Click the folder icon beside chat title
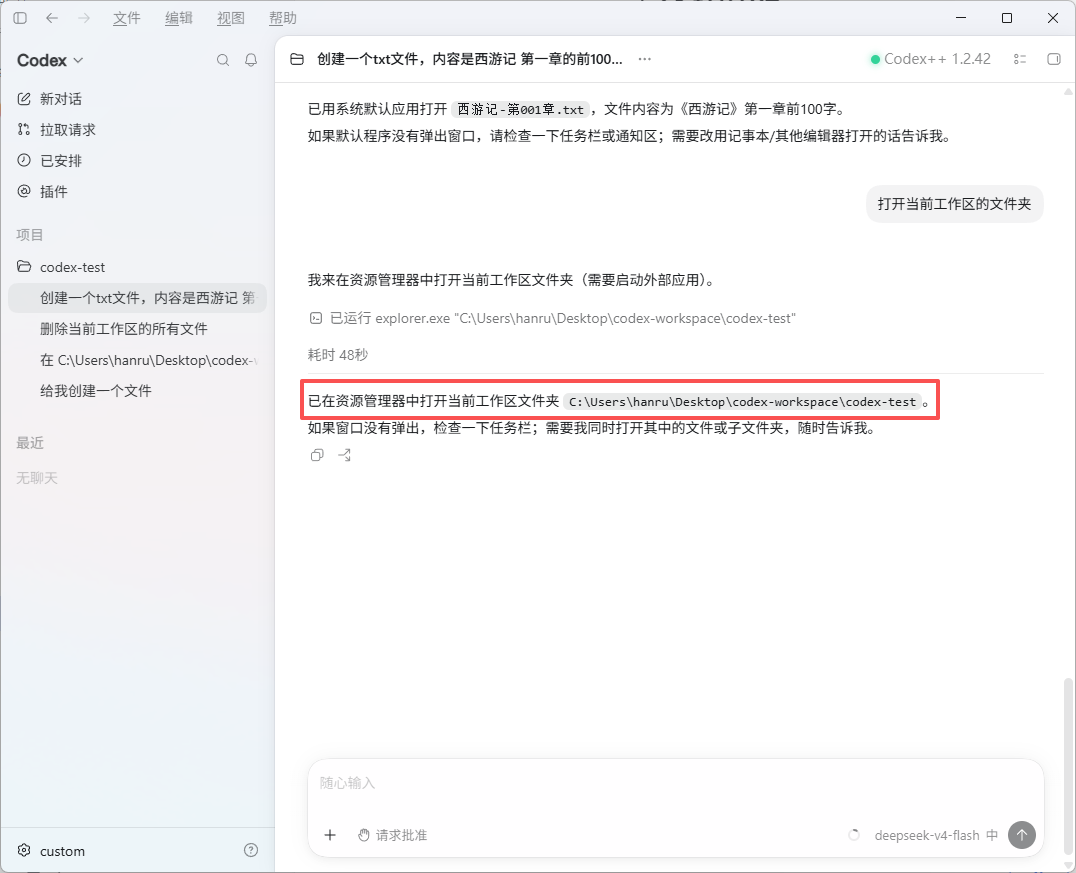This screenshot has width=1076, height=873. click(x=296, y=59)
